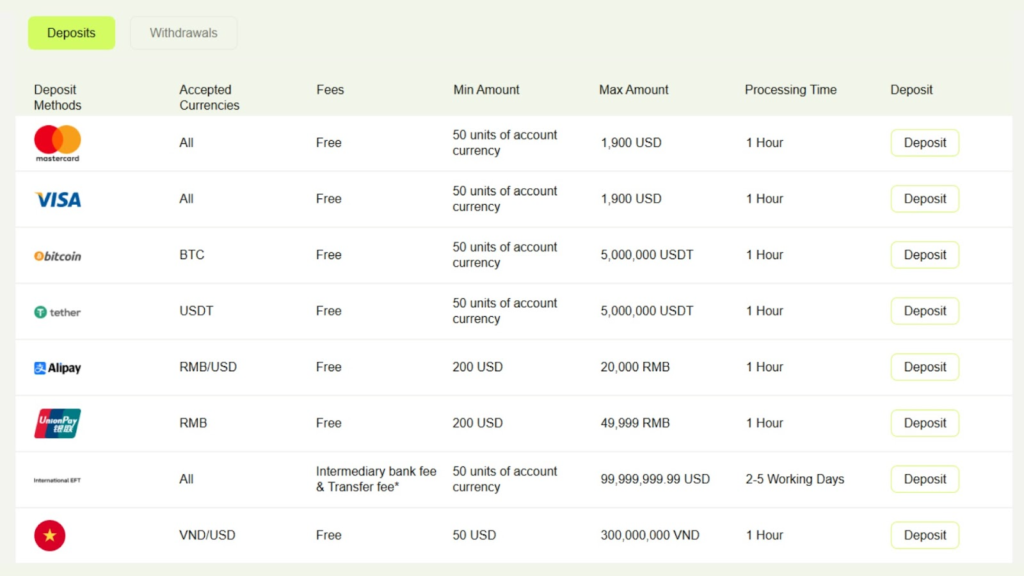Select the UnionPay card logo
Screen dimensions: 1024x576
point(57,423)
